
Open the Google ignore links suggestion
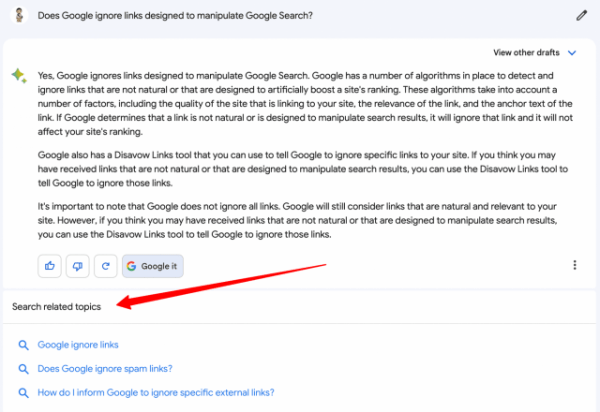point(78,345)
